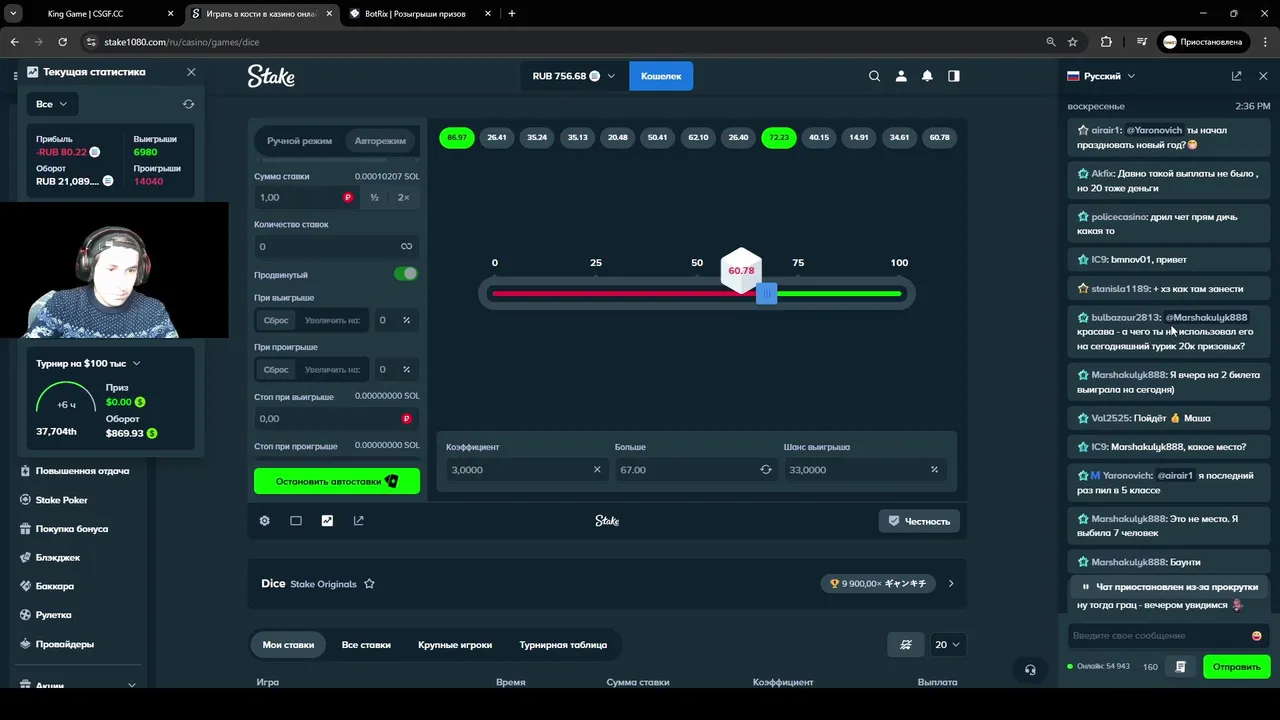Image resolution: width=1280 pixels, height=720 pixels.
Task: Select Сброс under При выигрыше
Action: click(x=276, y=321)
